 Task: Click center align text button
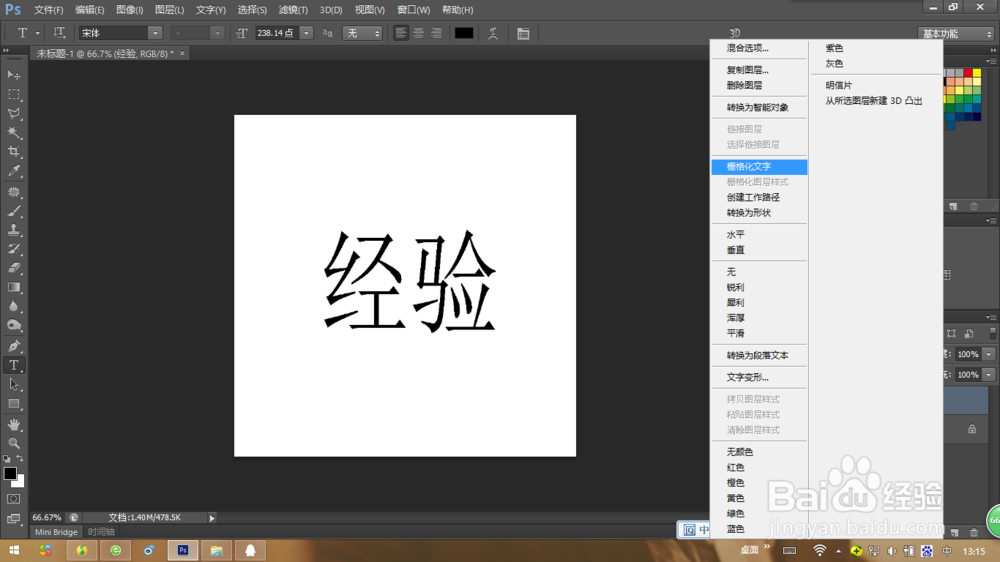[x=418, y=33]
